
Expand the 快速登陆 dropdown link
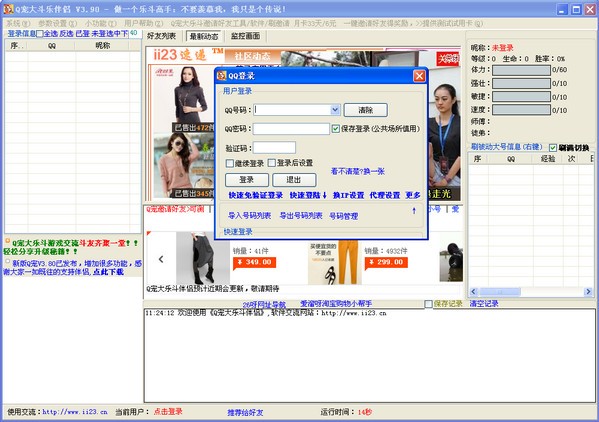(308, 195)
